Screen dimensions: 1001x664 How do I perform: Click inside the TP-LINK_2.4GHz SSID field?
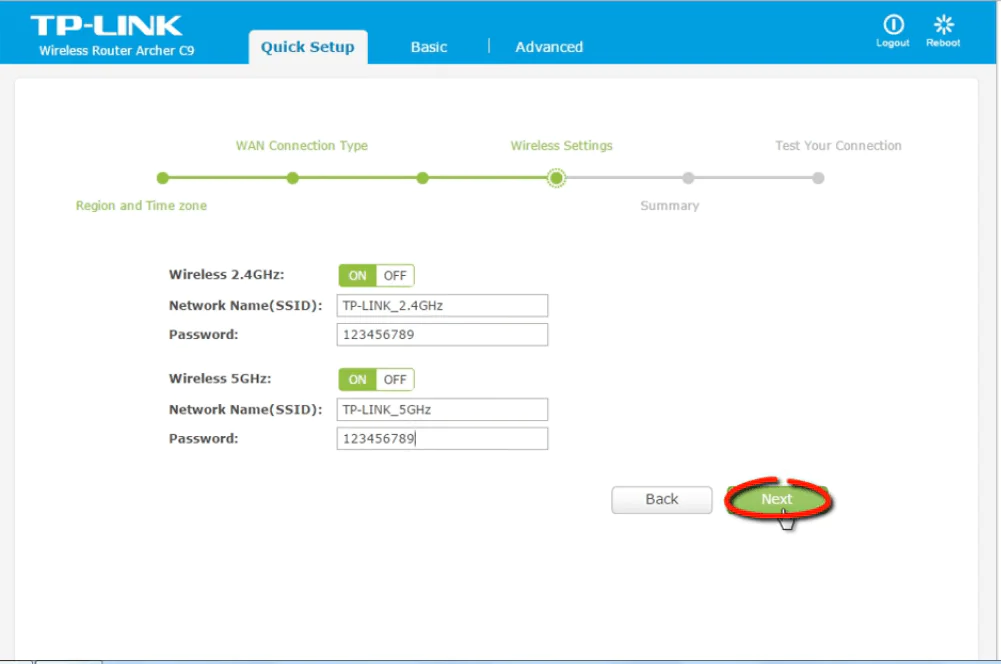[442, 305]
